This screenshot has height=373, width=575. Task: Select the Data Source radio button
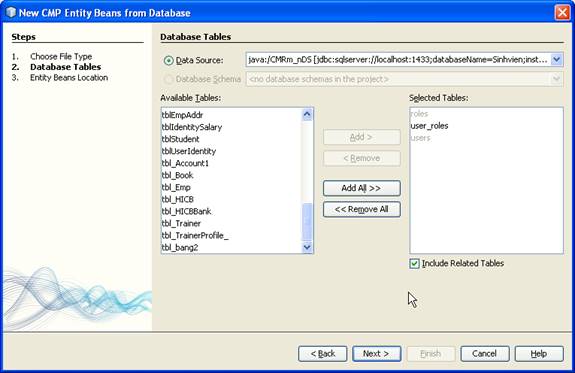pos(168,61)
